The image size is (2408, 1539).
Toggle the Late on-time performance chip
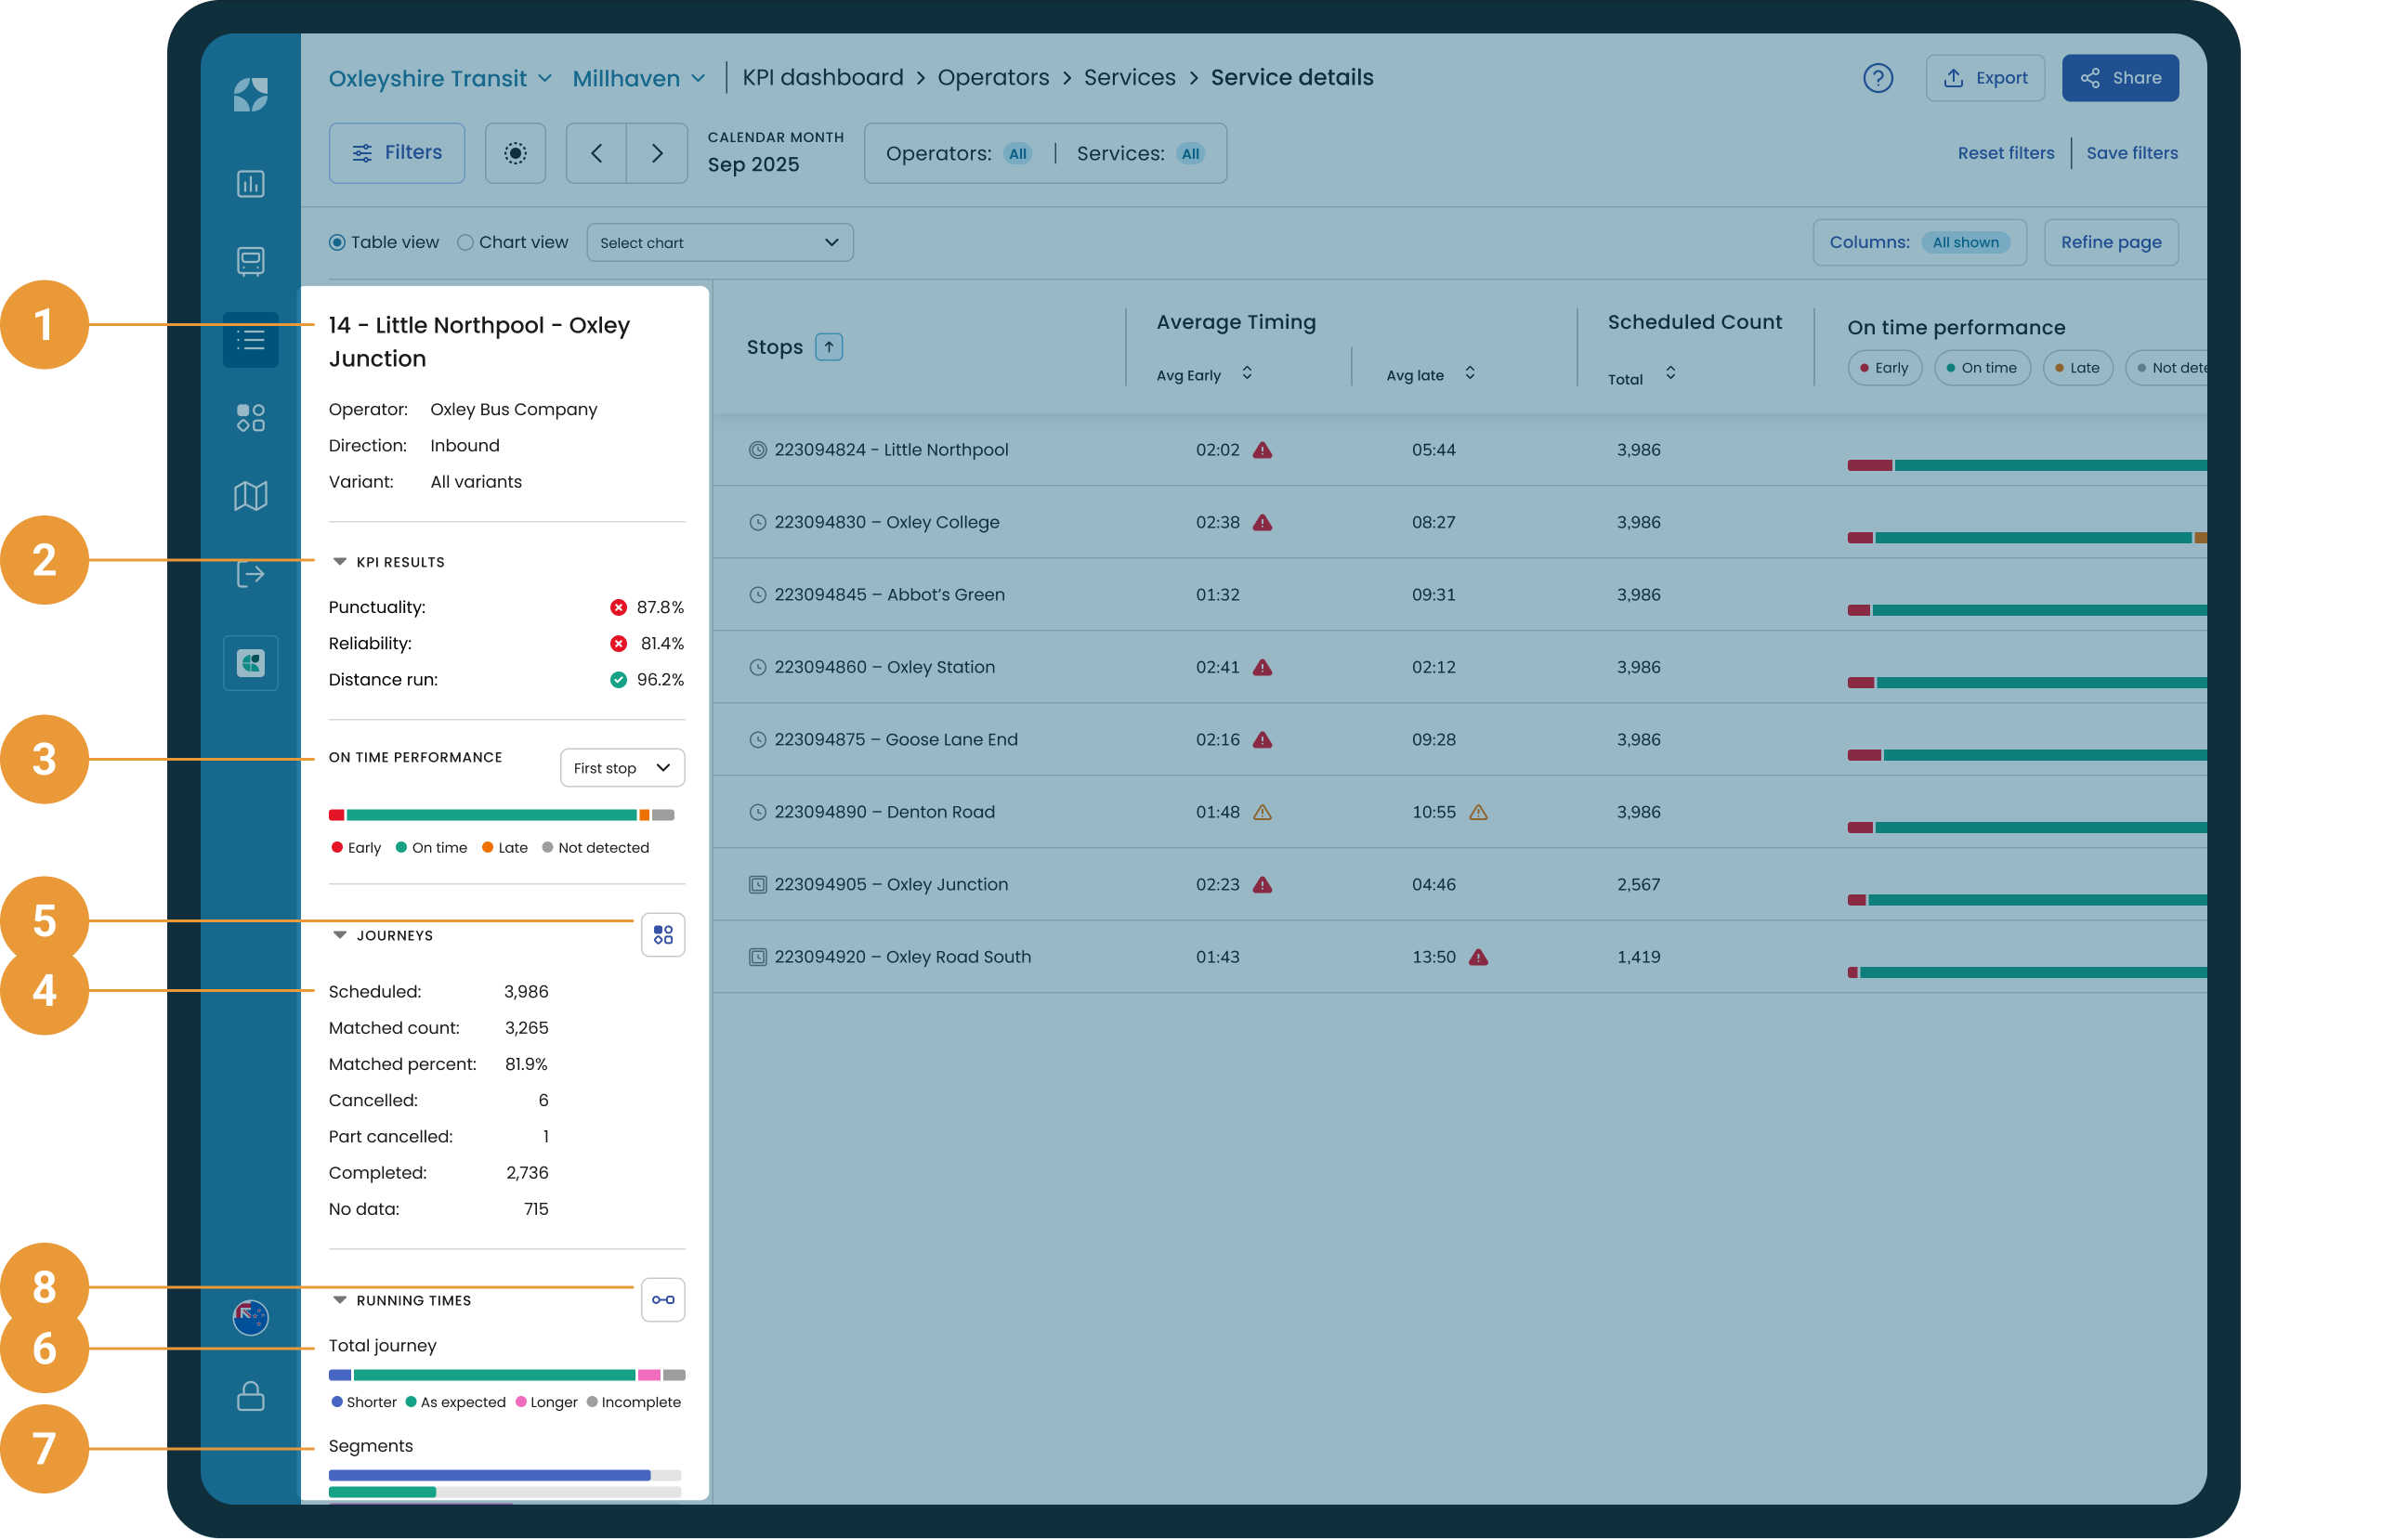tap(2077, 368)
